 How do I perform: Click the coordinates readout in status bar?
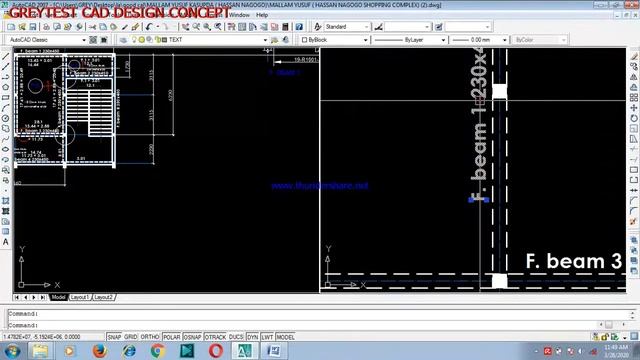coord(42,337)
